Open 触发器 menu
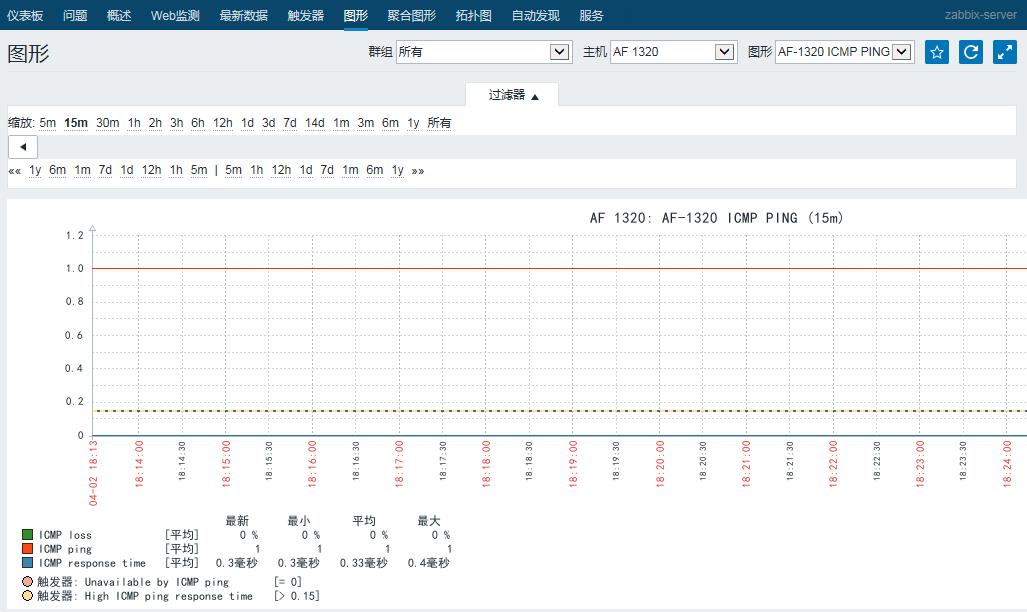 (x=306, y=16)
